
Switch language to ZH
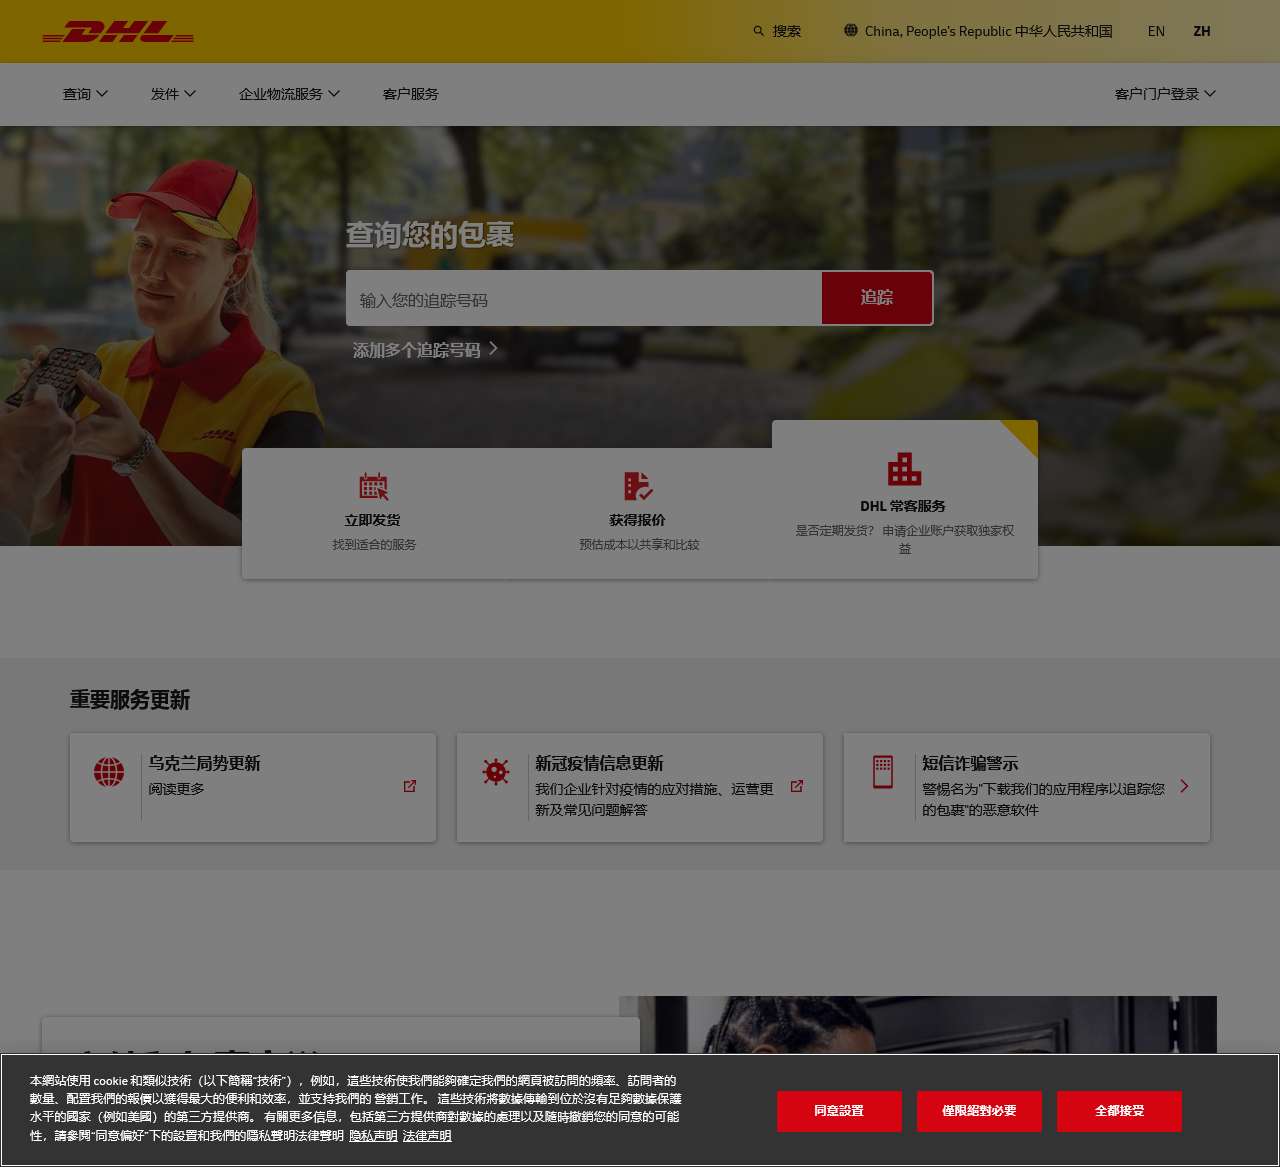(1202, 31)
